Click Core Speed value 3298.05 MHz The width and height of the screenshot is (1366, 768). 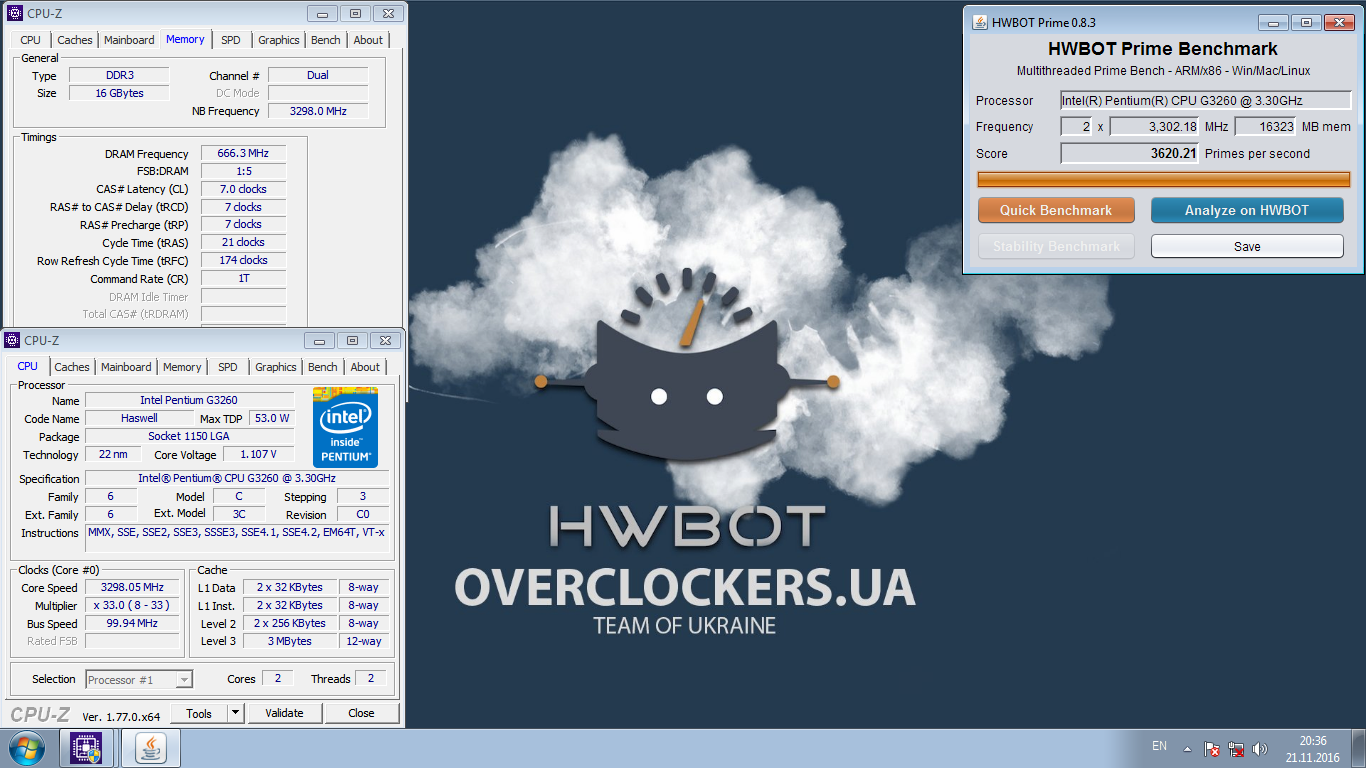(x=132, y=587)
